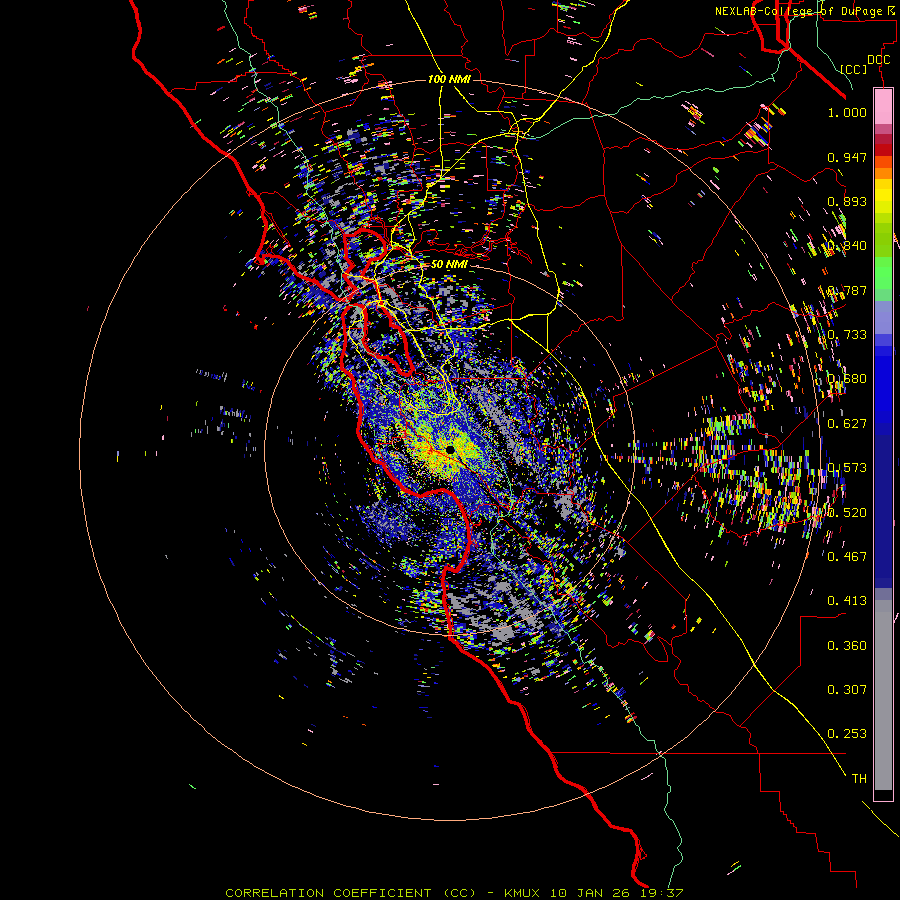Pick the large gray lower segment of the colorbar

[x=883, y=695]
